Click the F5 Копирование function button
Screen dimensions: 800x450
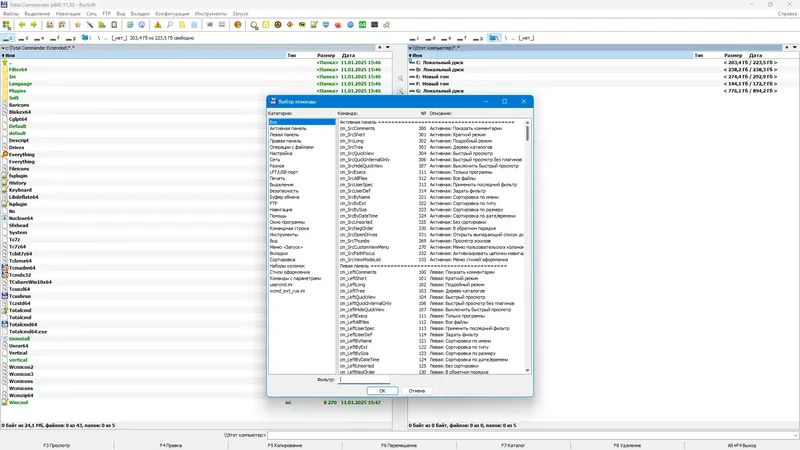click(285, 445)
